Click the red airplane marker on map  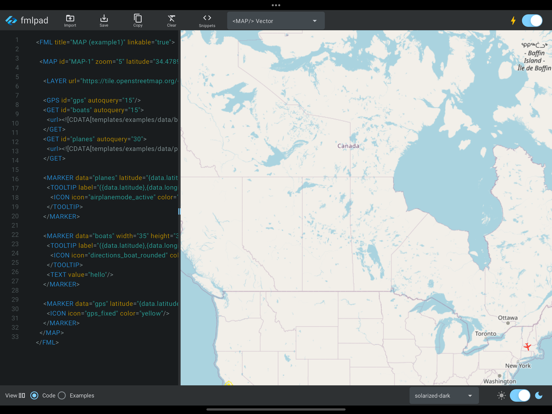[x=527, y=346]
